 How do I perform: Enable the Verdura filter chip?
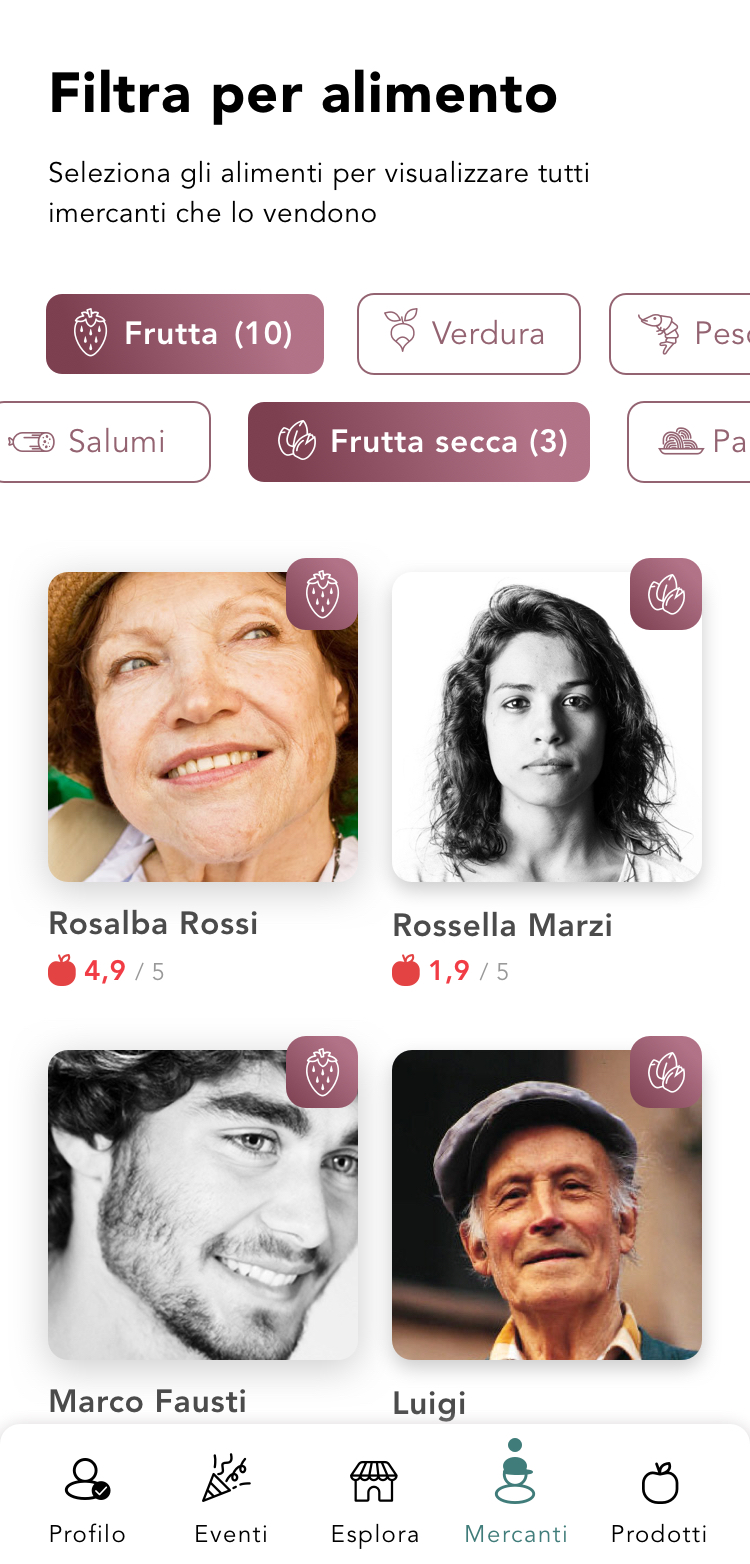469,334
